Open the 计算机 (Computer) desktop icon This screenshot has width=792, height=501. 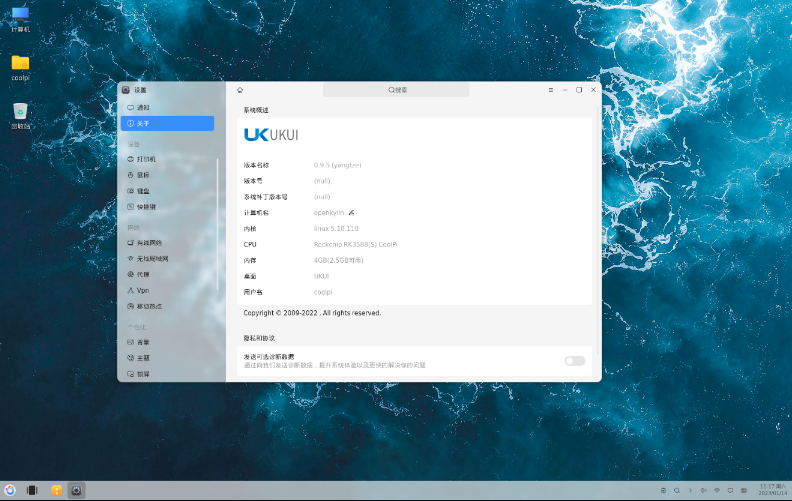[20, 20]
